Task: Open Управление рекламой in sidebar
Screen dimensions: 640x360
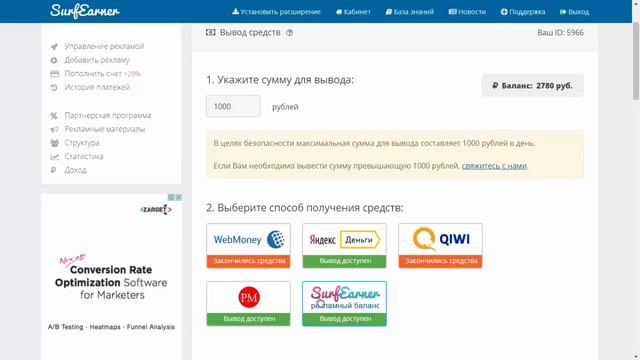Action: (104, 46)
